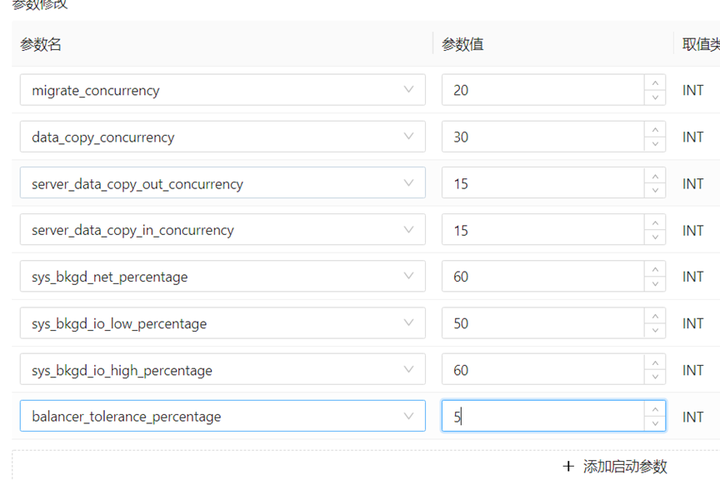This screenshot has height=480, width=720.
Task: Decrease the migrate_concurrency value with down arrow
Action: (655, 98)
